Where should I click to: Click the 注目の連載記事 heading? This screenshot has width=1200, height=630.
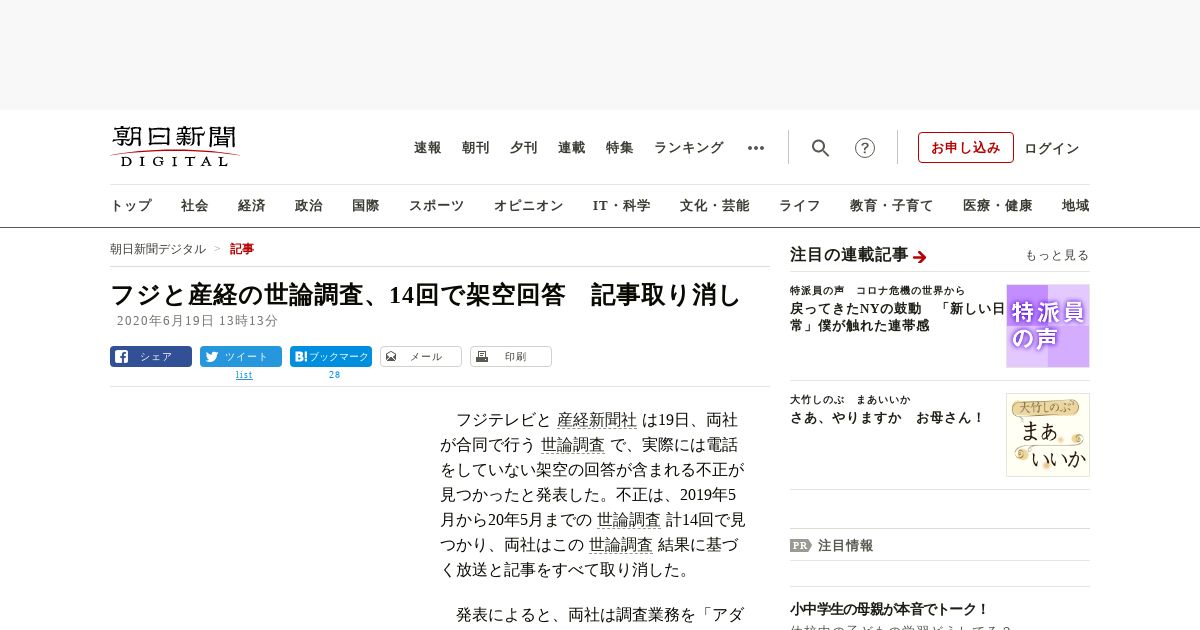click(x=849, y=255)
